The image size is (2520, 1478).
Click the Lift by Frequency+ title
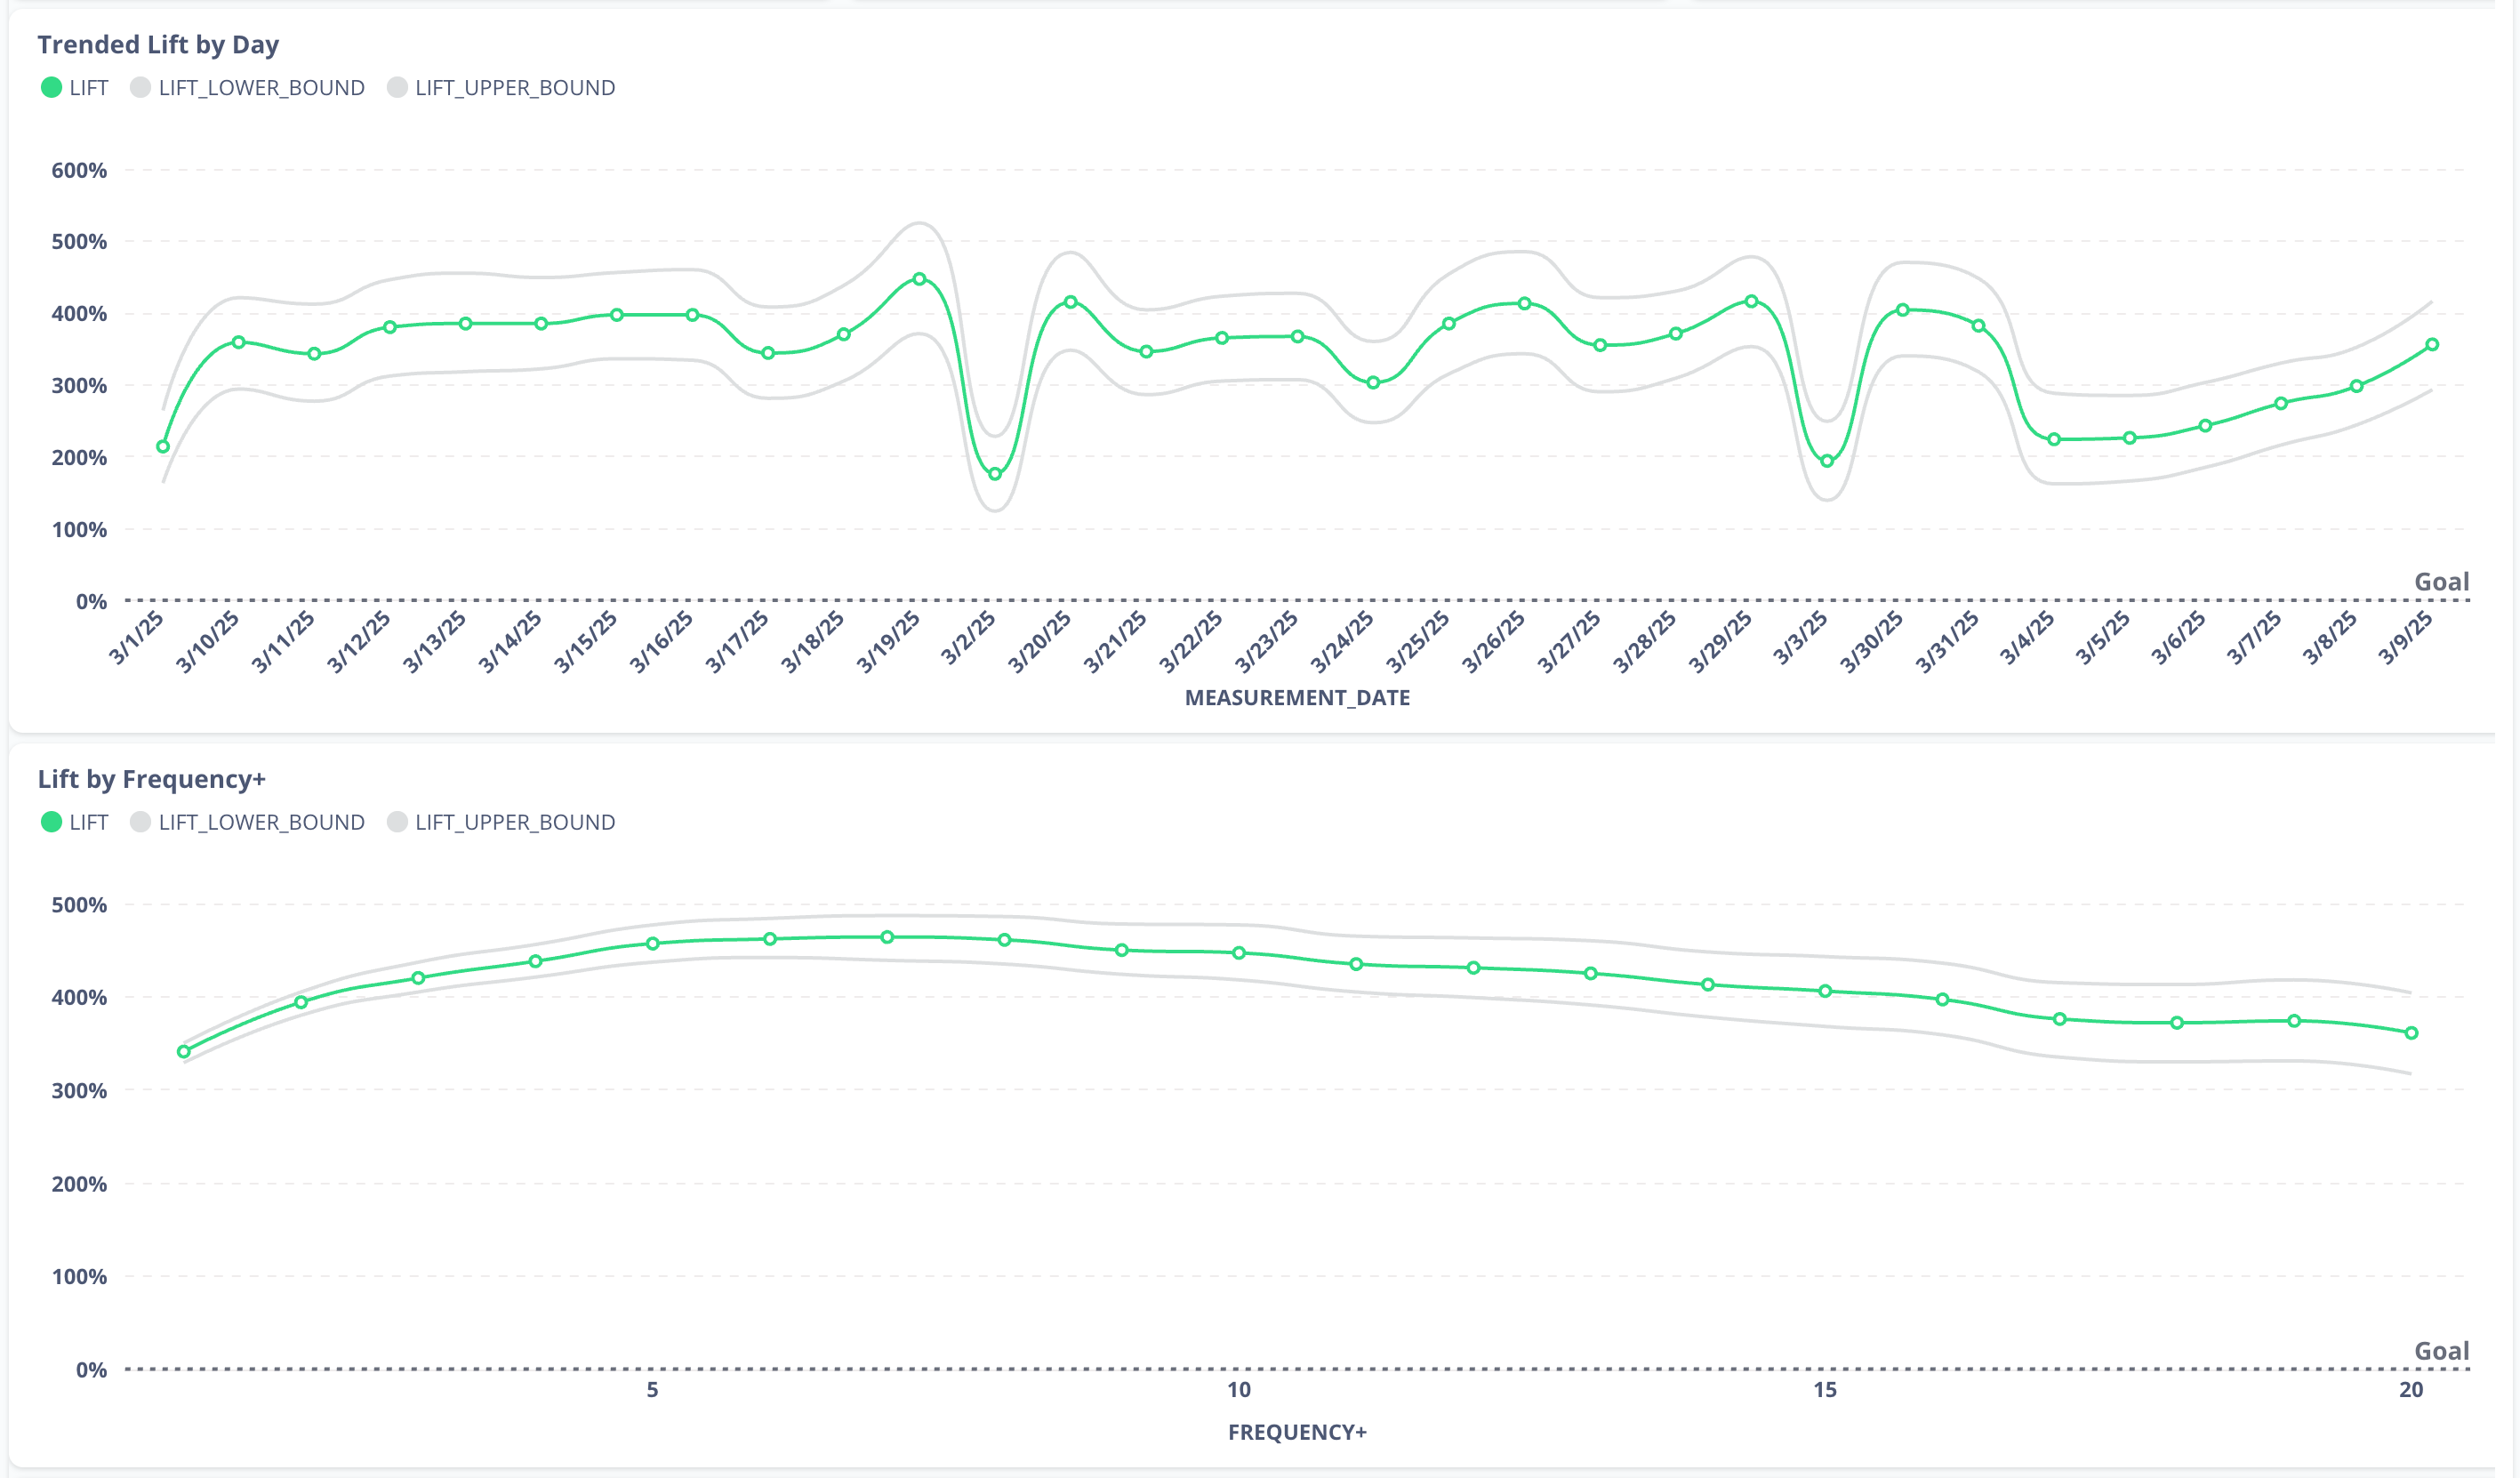click(151, 779)
